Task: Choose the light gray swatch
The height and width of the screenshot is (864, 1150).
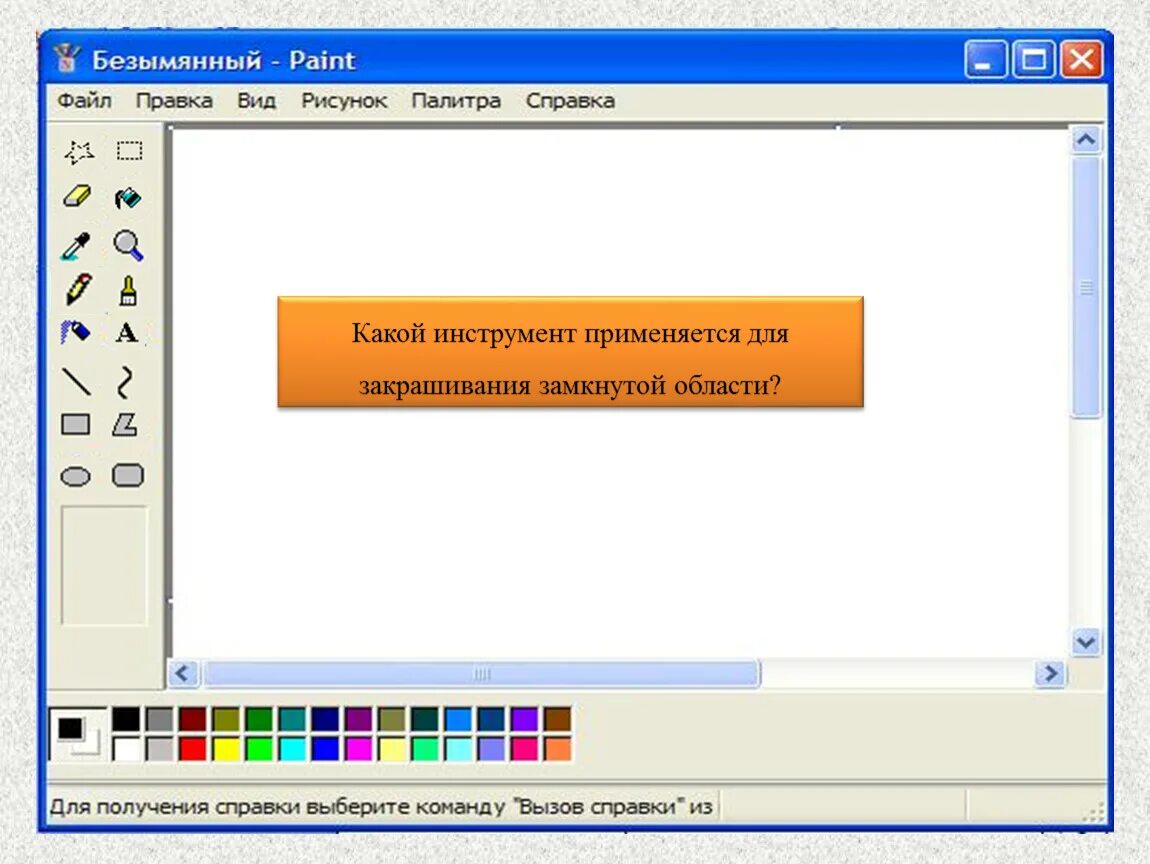Action: (159, 749)
